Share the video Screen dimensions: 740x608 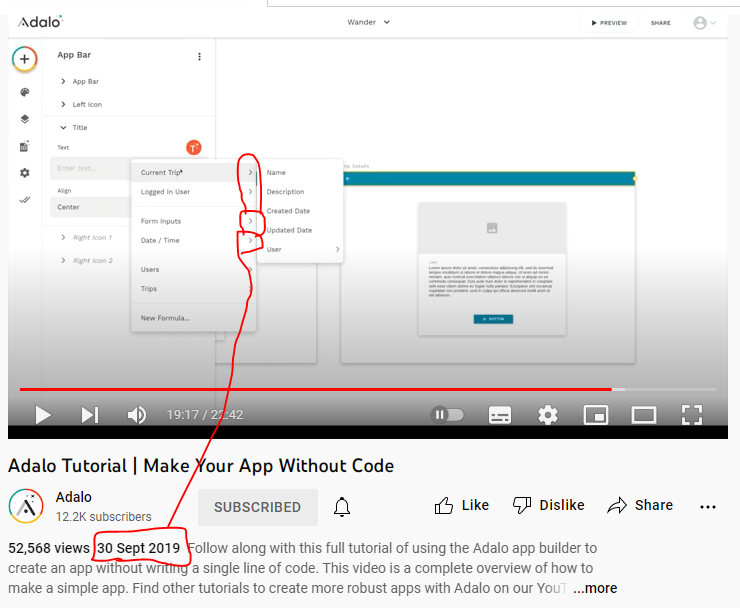(640, 506)
